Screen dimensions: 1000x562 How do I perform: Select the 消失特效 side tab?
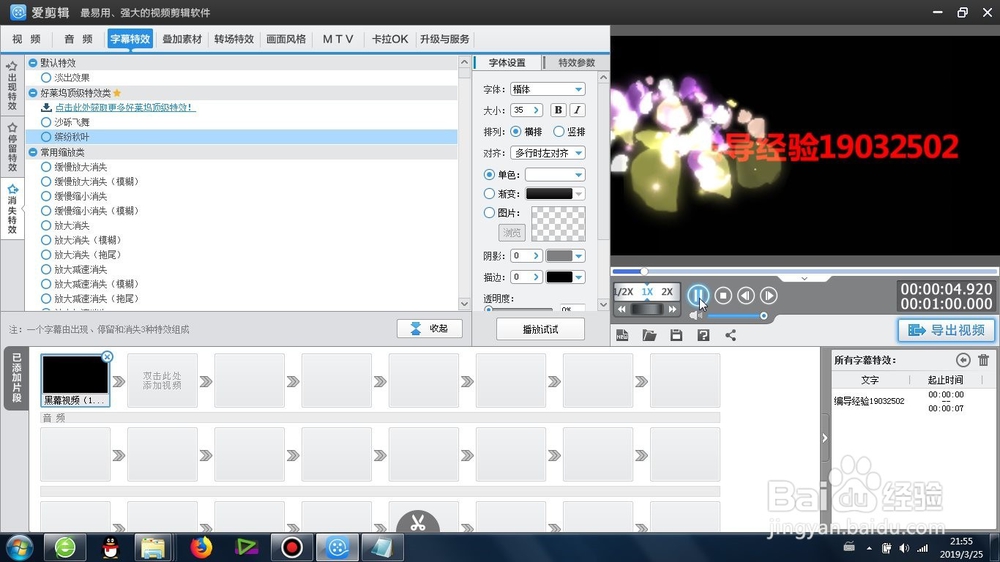click(x=12, y=209)
